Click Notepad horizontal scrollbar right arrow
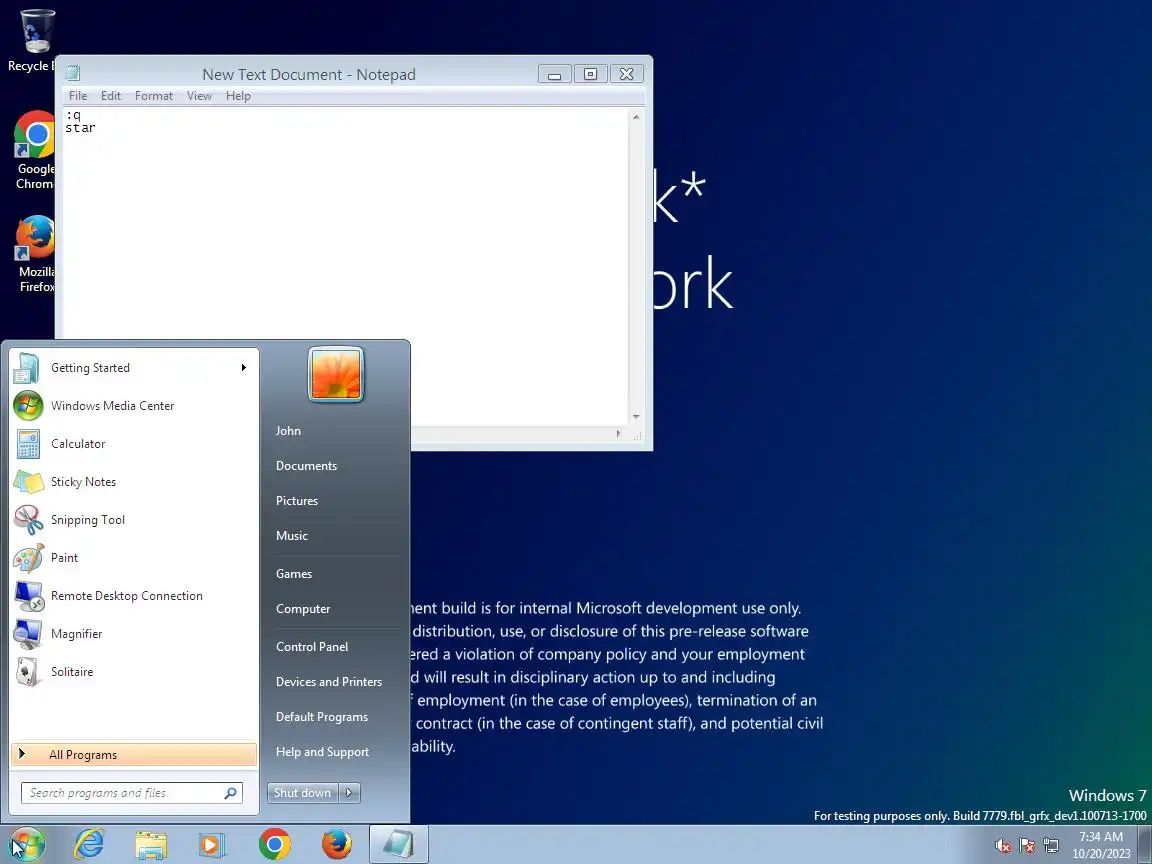This screenshot has height=864, width=1152. pos(619,434)
